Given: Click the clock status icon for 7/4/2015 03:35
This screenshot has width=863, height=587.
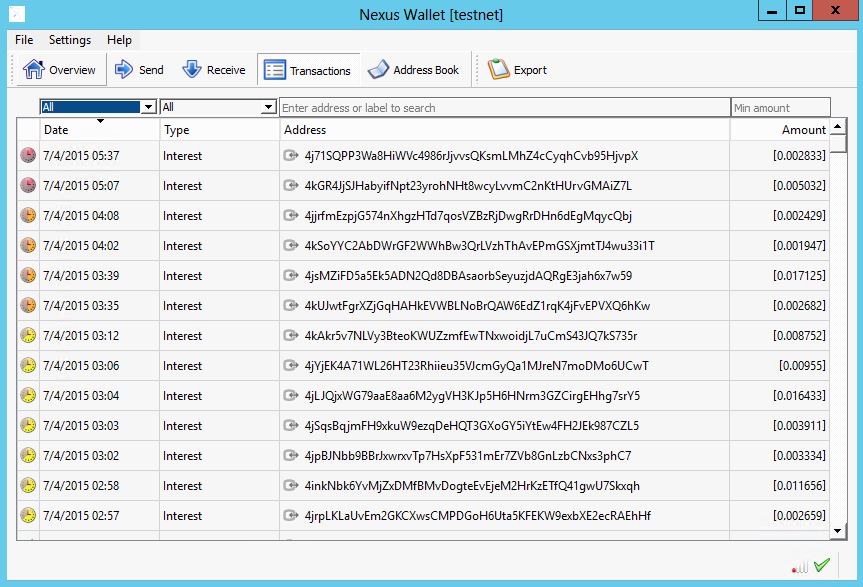Looking at the screenshot, I should 28,305.
